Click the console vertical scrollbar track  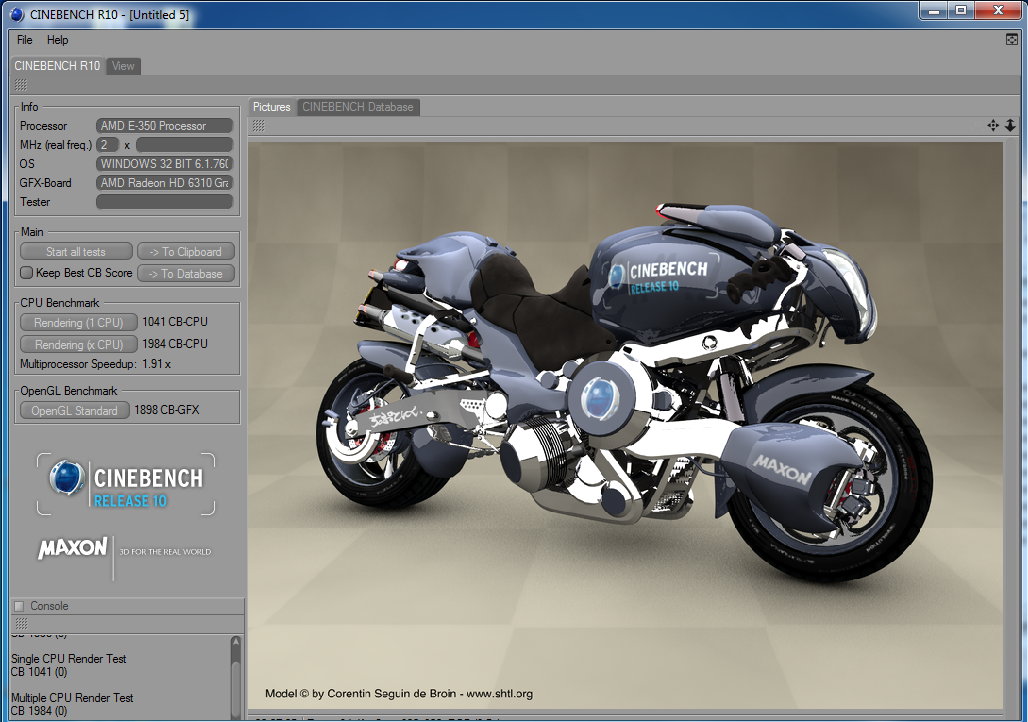(235, 685)
